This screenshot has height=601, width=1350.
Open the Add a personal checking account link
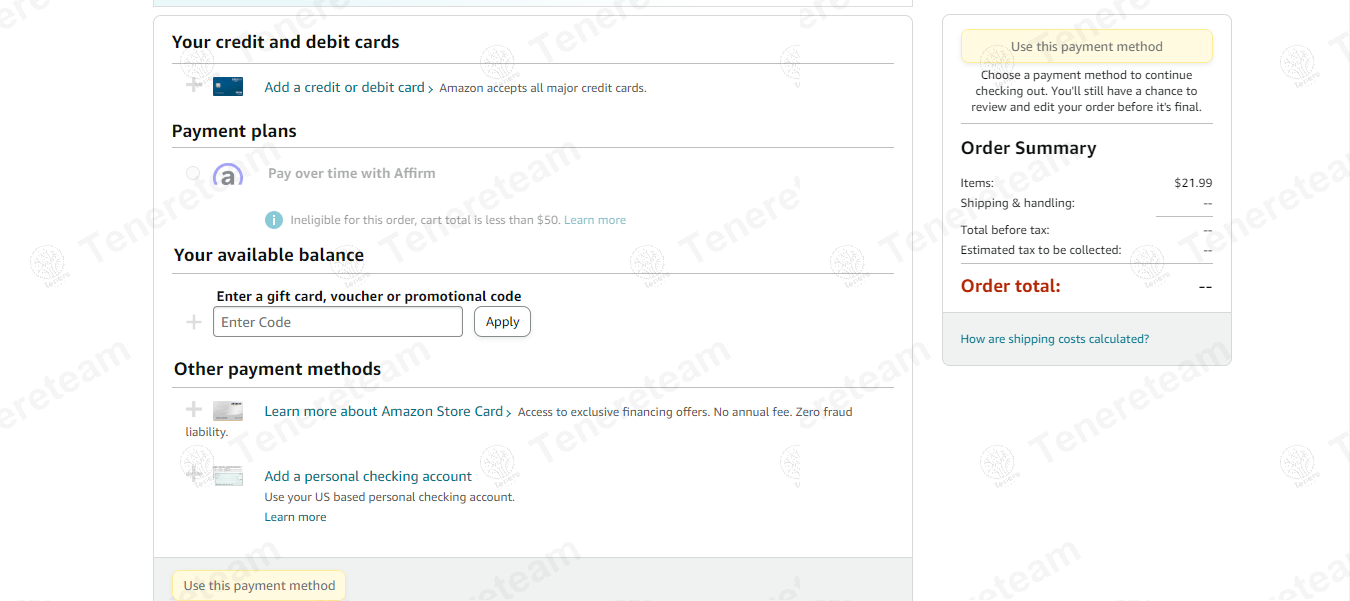(368, 476)
